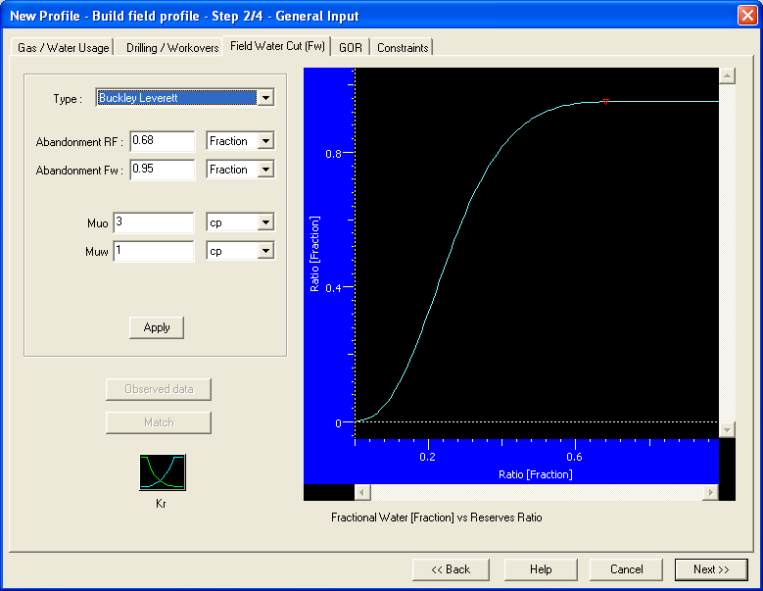
Task: Select the GOR tab
Action: pyautogui.click(x=350, y=48)
